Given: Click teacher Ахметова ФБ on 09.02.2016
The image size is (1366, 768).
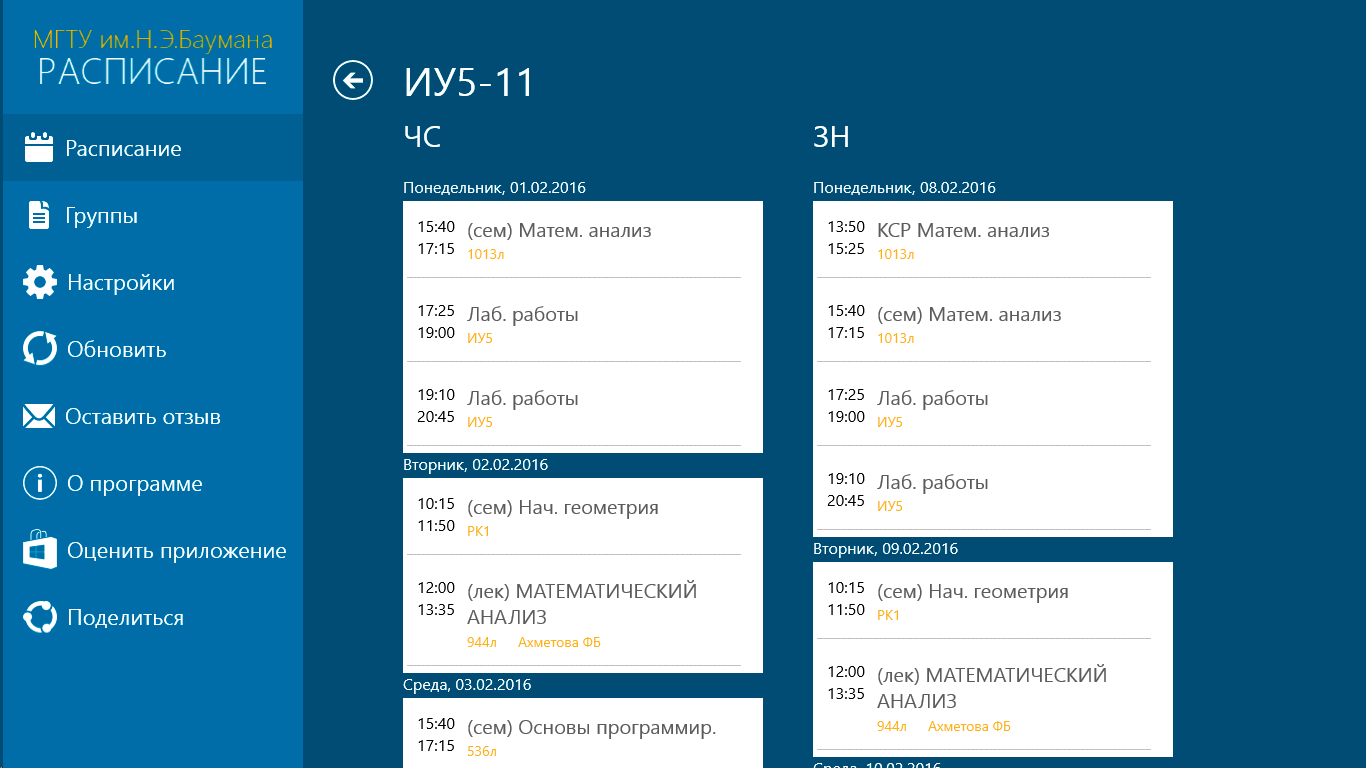Looking at the screenshot, I should [x=969, y=727].
